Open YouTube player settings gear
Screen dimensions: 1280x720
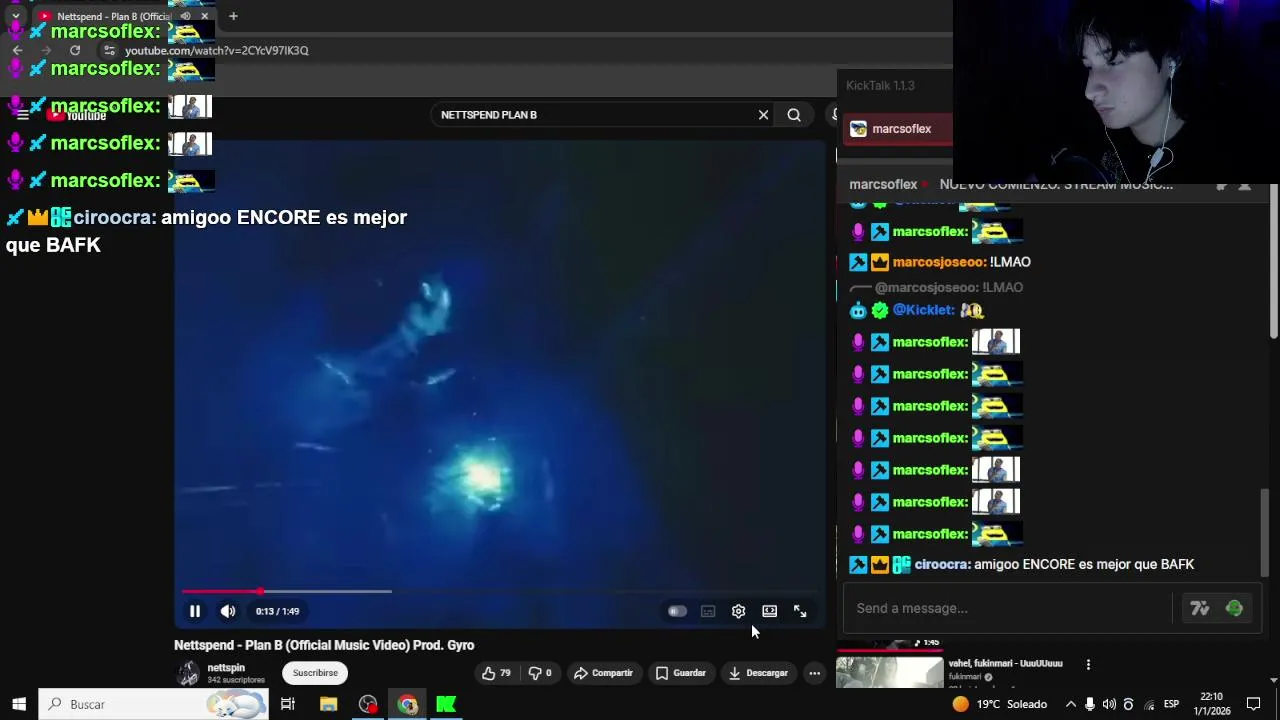pyautogui.click(x=738, y=611)
